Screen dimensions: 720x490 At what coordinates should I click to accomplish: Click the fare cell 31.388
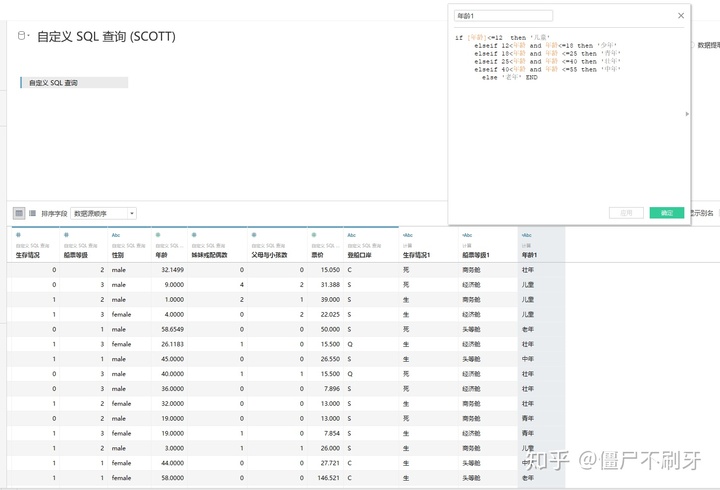(x=330, y=285)
